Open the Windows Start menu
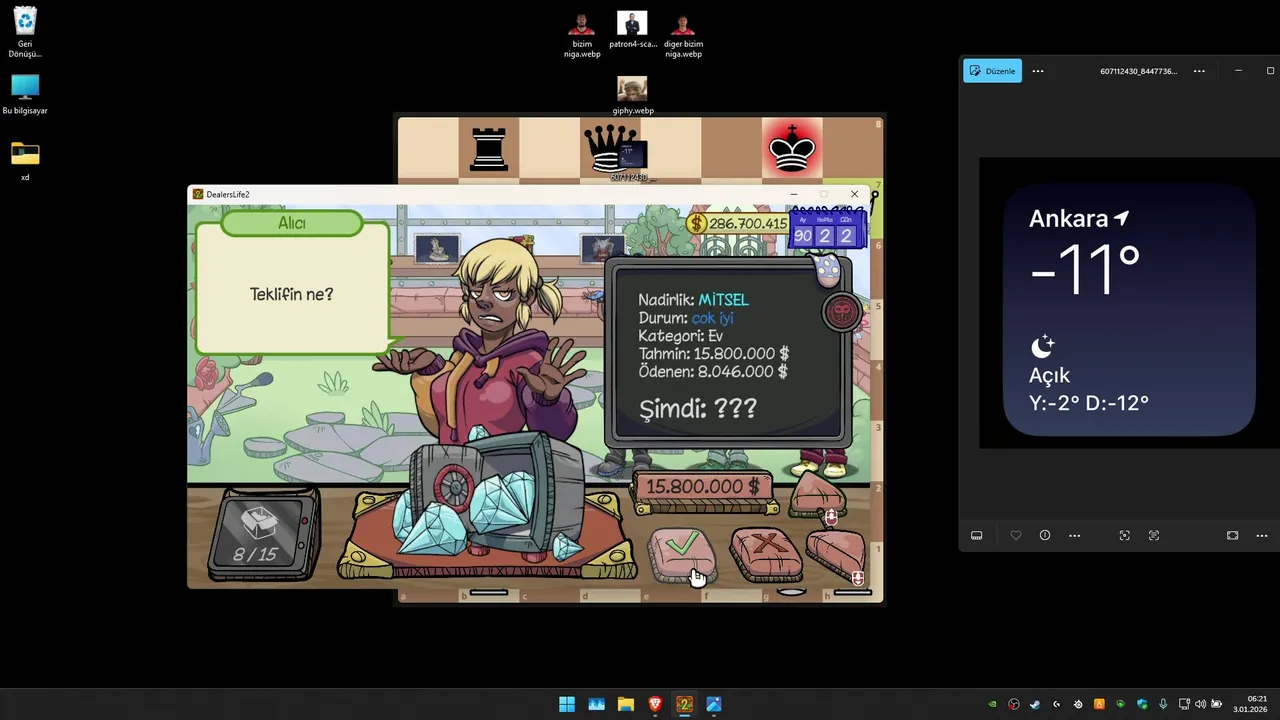This screenshot has width=1280, height=720. click(567, 704)
